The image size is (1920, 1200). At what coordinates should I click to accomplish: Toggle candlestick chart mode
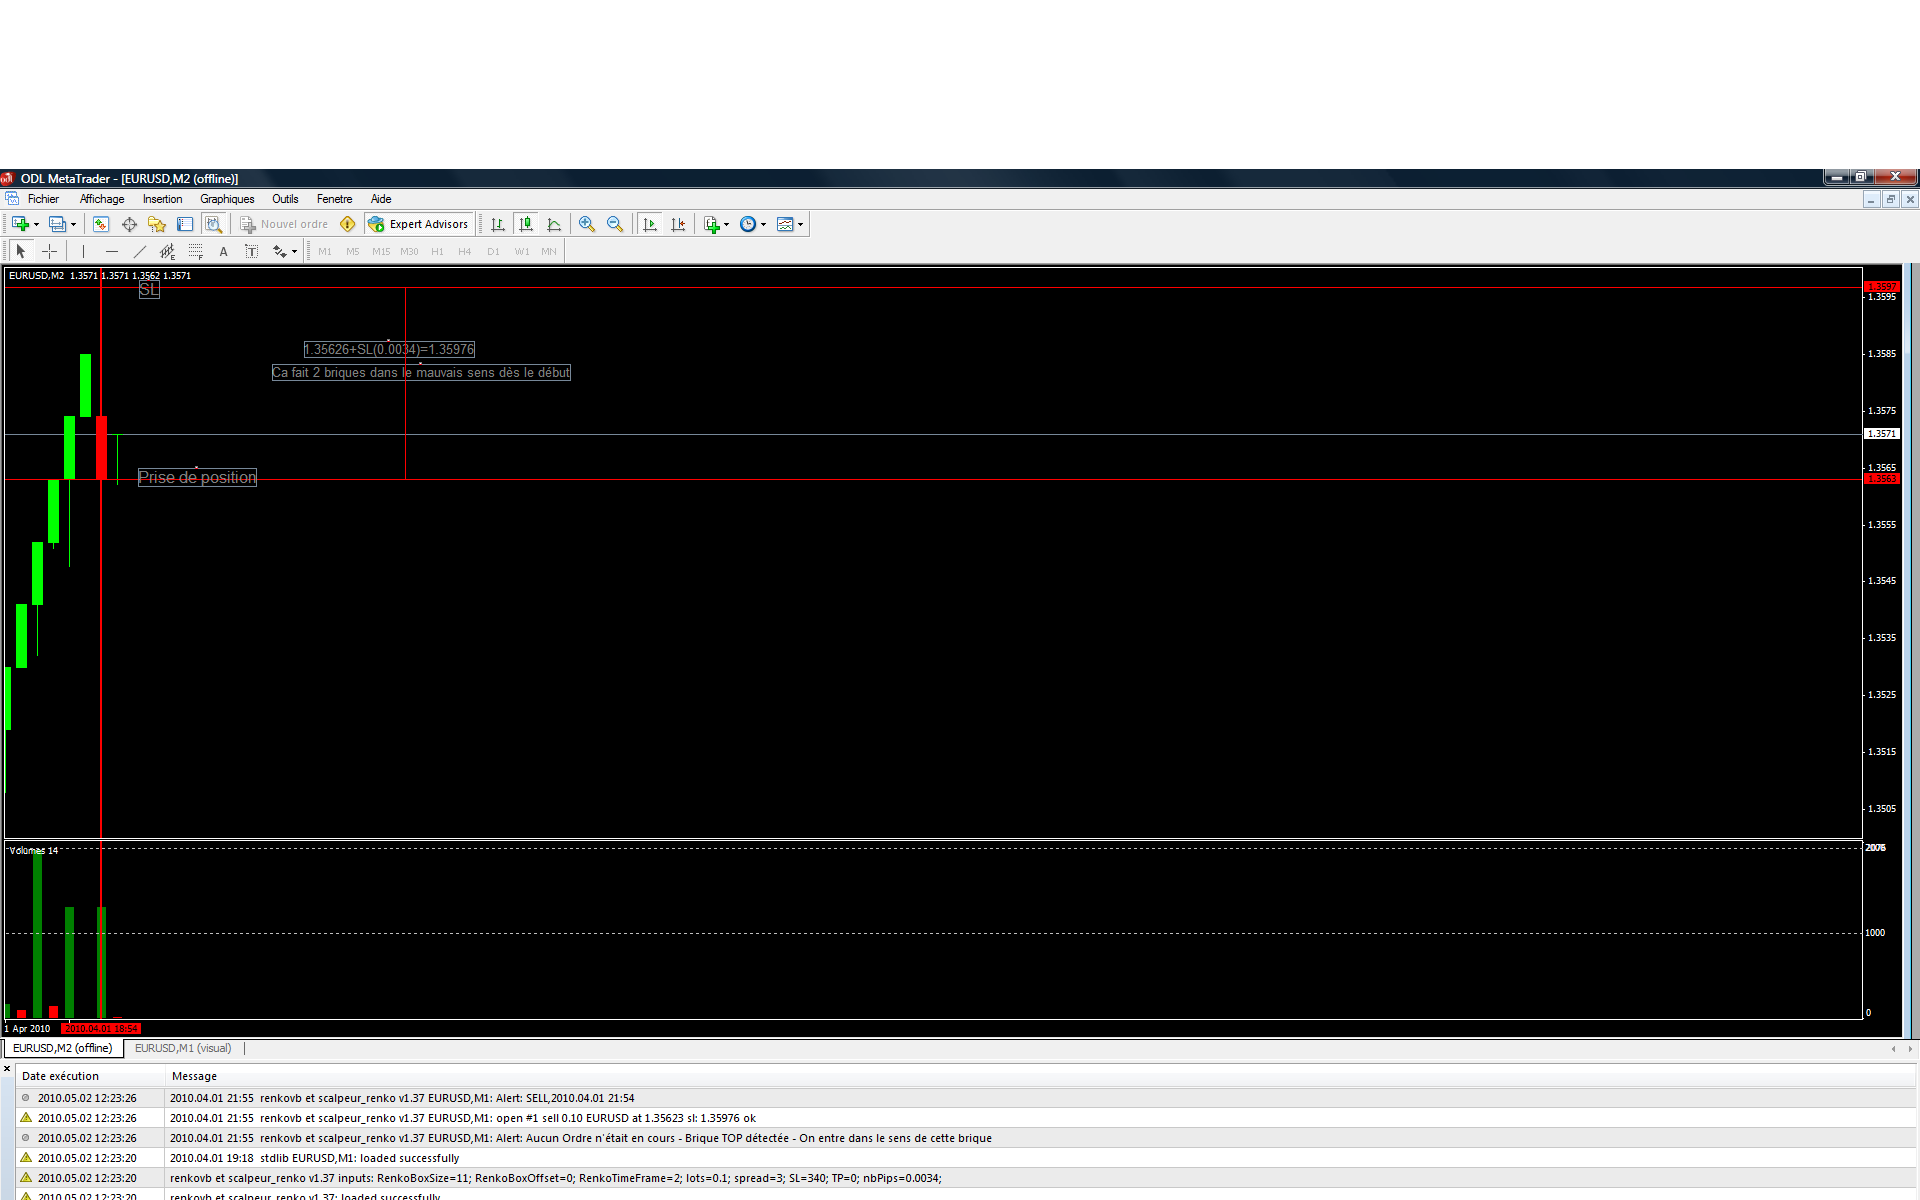coord(526,224)
